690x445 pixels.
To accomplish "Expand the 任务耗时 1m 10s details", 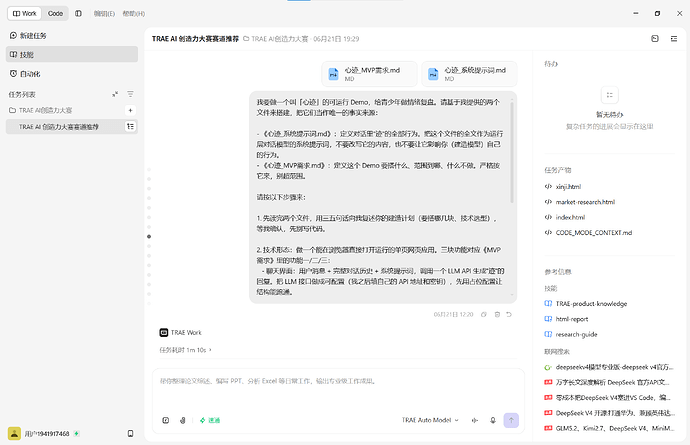I will click(x=186, y=350).
